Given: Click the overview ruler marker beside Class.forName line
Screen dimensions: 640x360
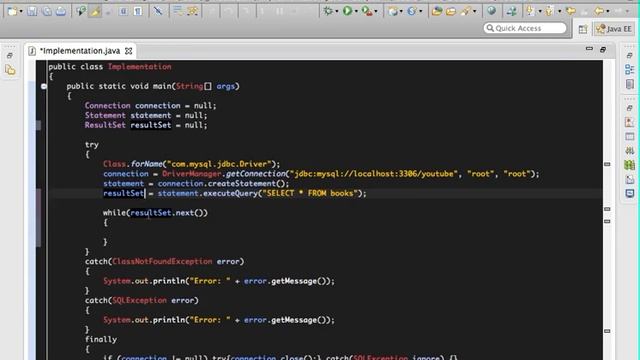Looking at the screenshot, I should tap(607, 164).
